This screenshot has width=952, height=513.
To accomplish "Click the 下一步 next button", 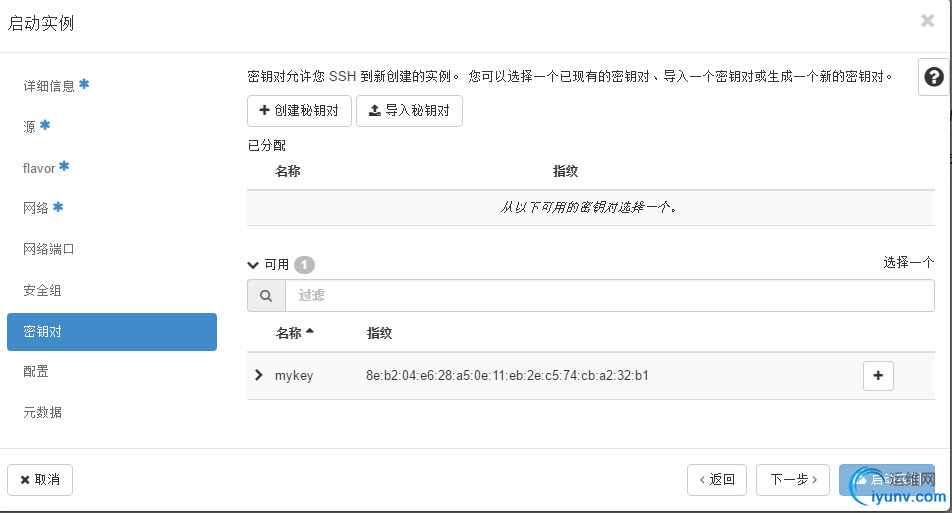I will (x=794, y=480).
